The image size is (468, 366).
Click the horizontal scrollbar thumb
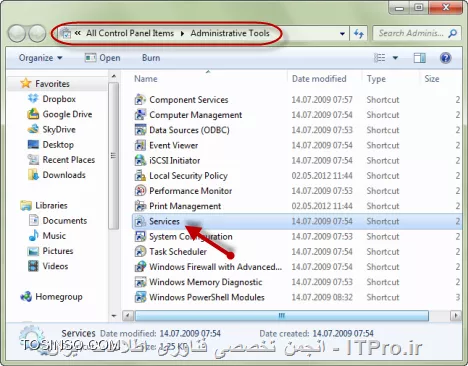[282, 315]
